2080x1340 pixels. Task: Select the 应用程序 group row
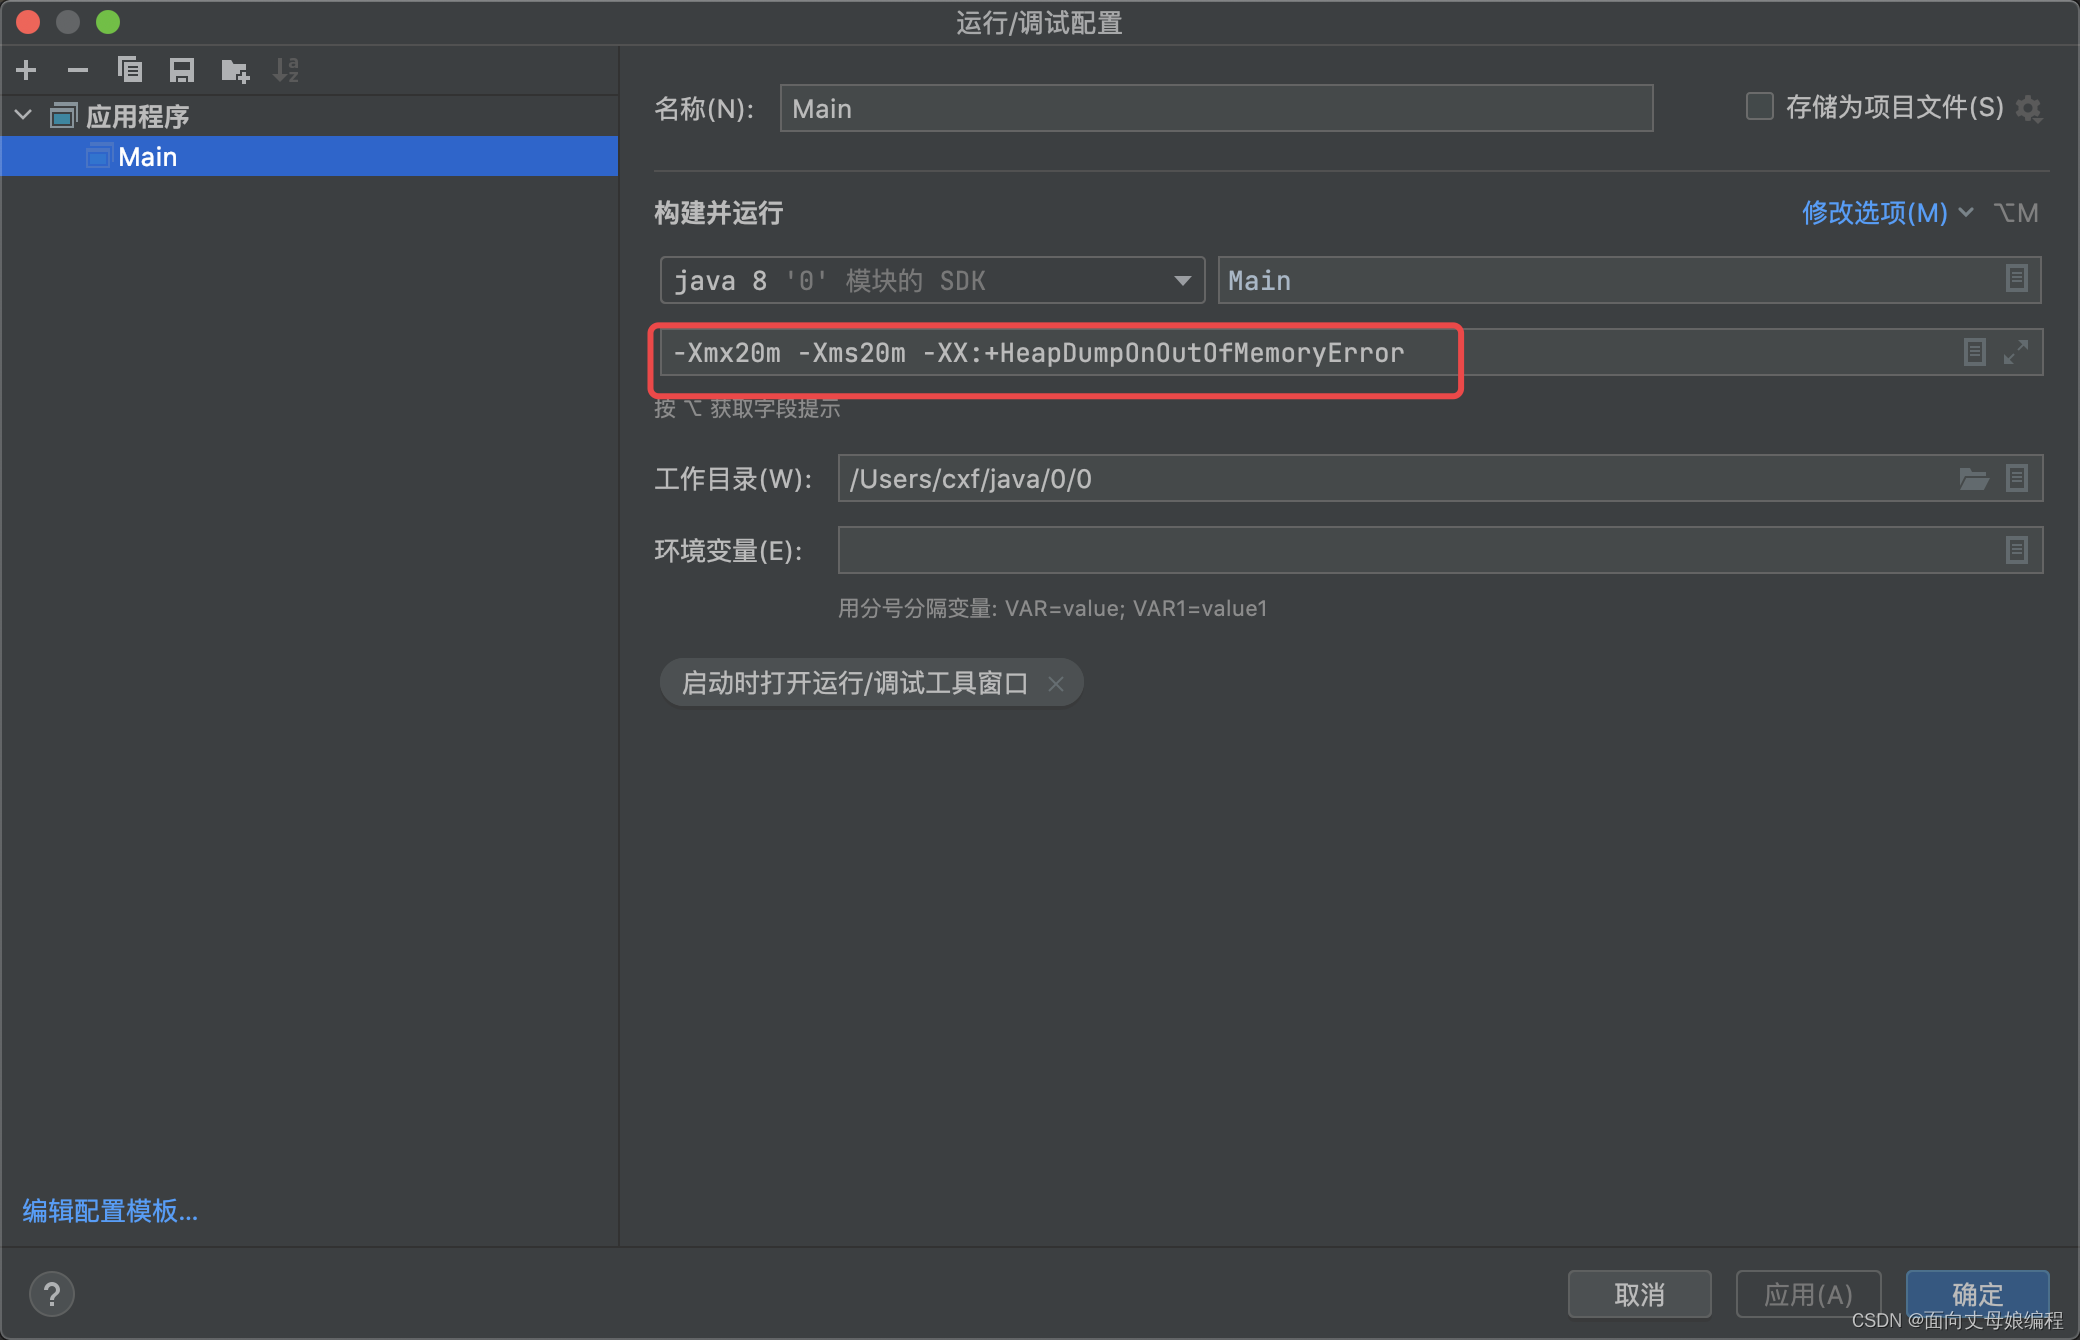pos(309,116)
